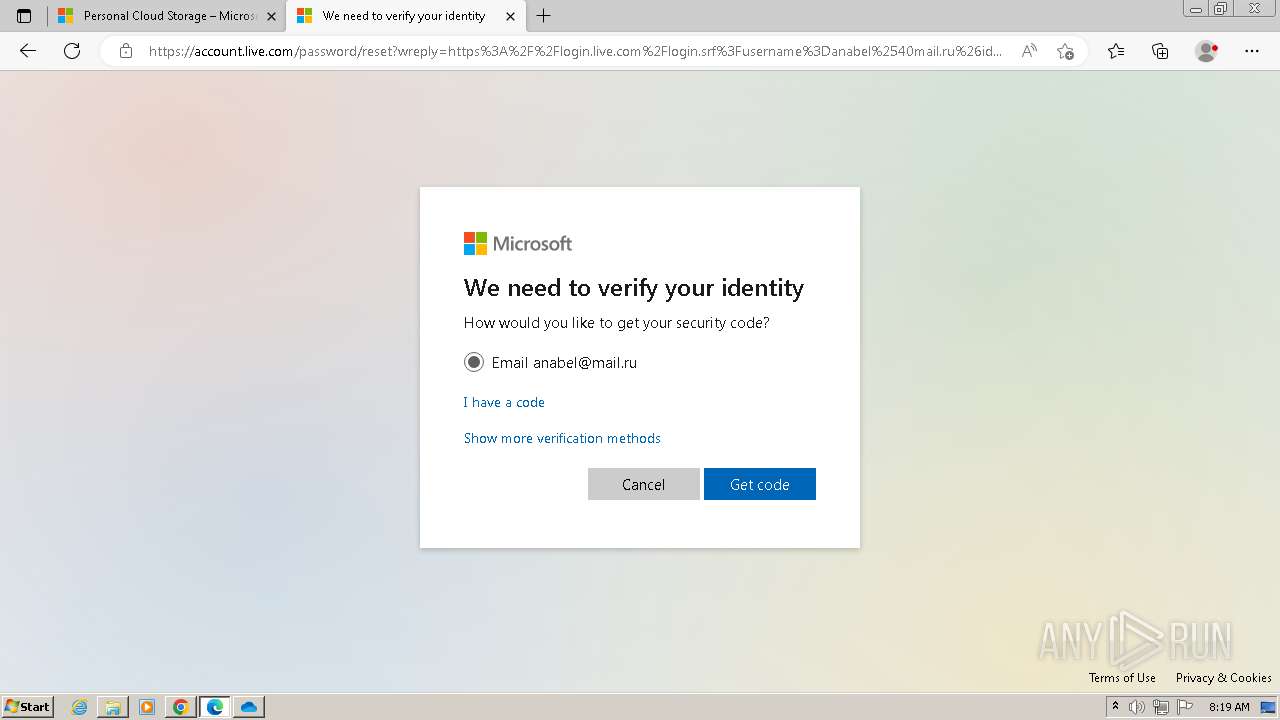The width and height of the screenshot is (1280, 720).
Task: Open the Collections panel
Action: [x=1160, y=51]
